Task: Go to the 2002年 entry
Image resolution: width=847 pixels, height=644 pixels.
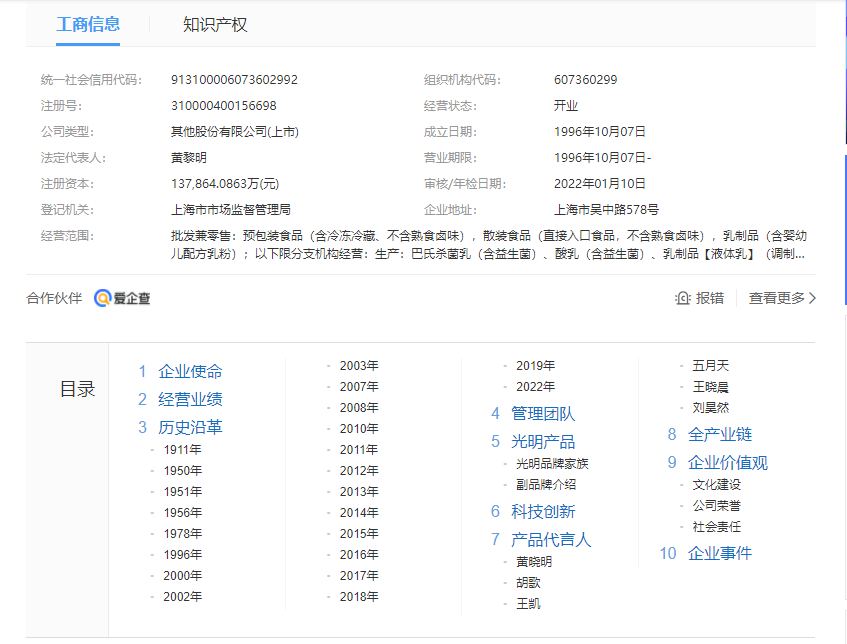Action: coord(183,597)
